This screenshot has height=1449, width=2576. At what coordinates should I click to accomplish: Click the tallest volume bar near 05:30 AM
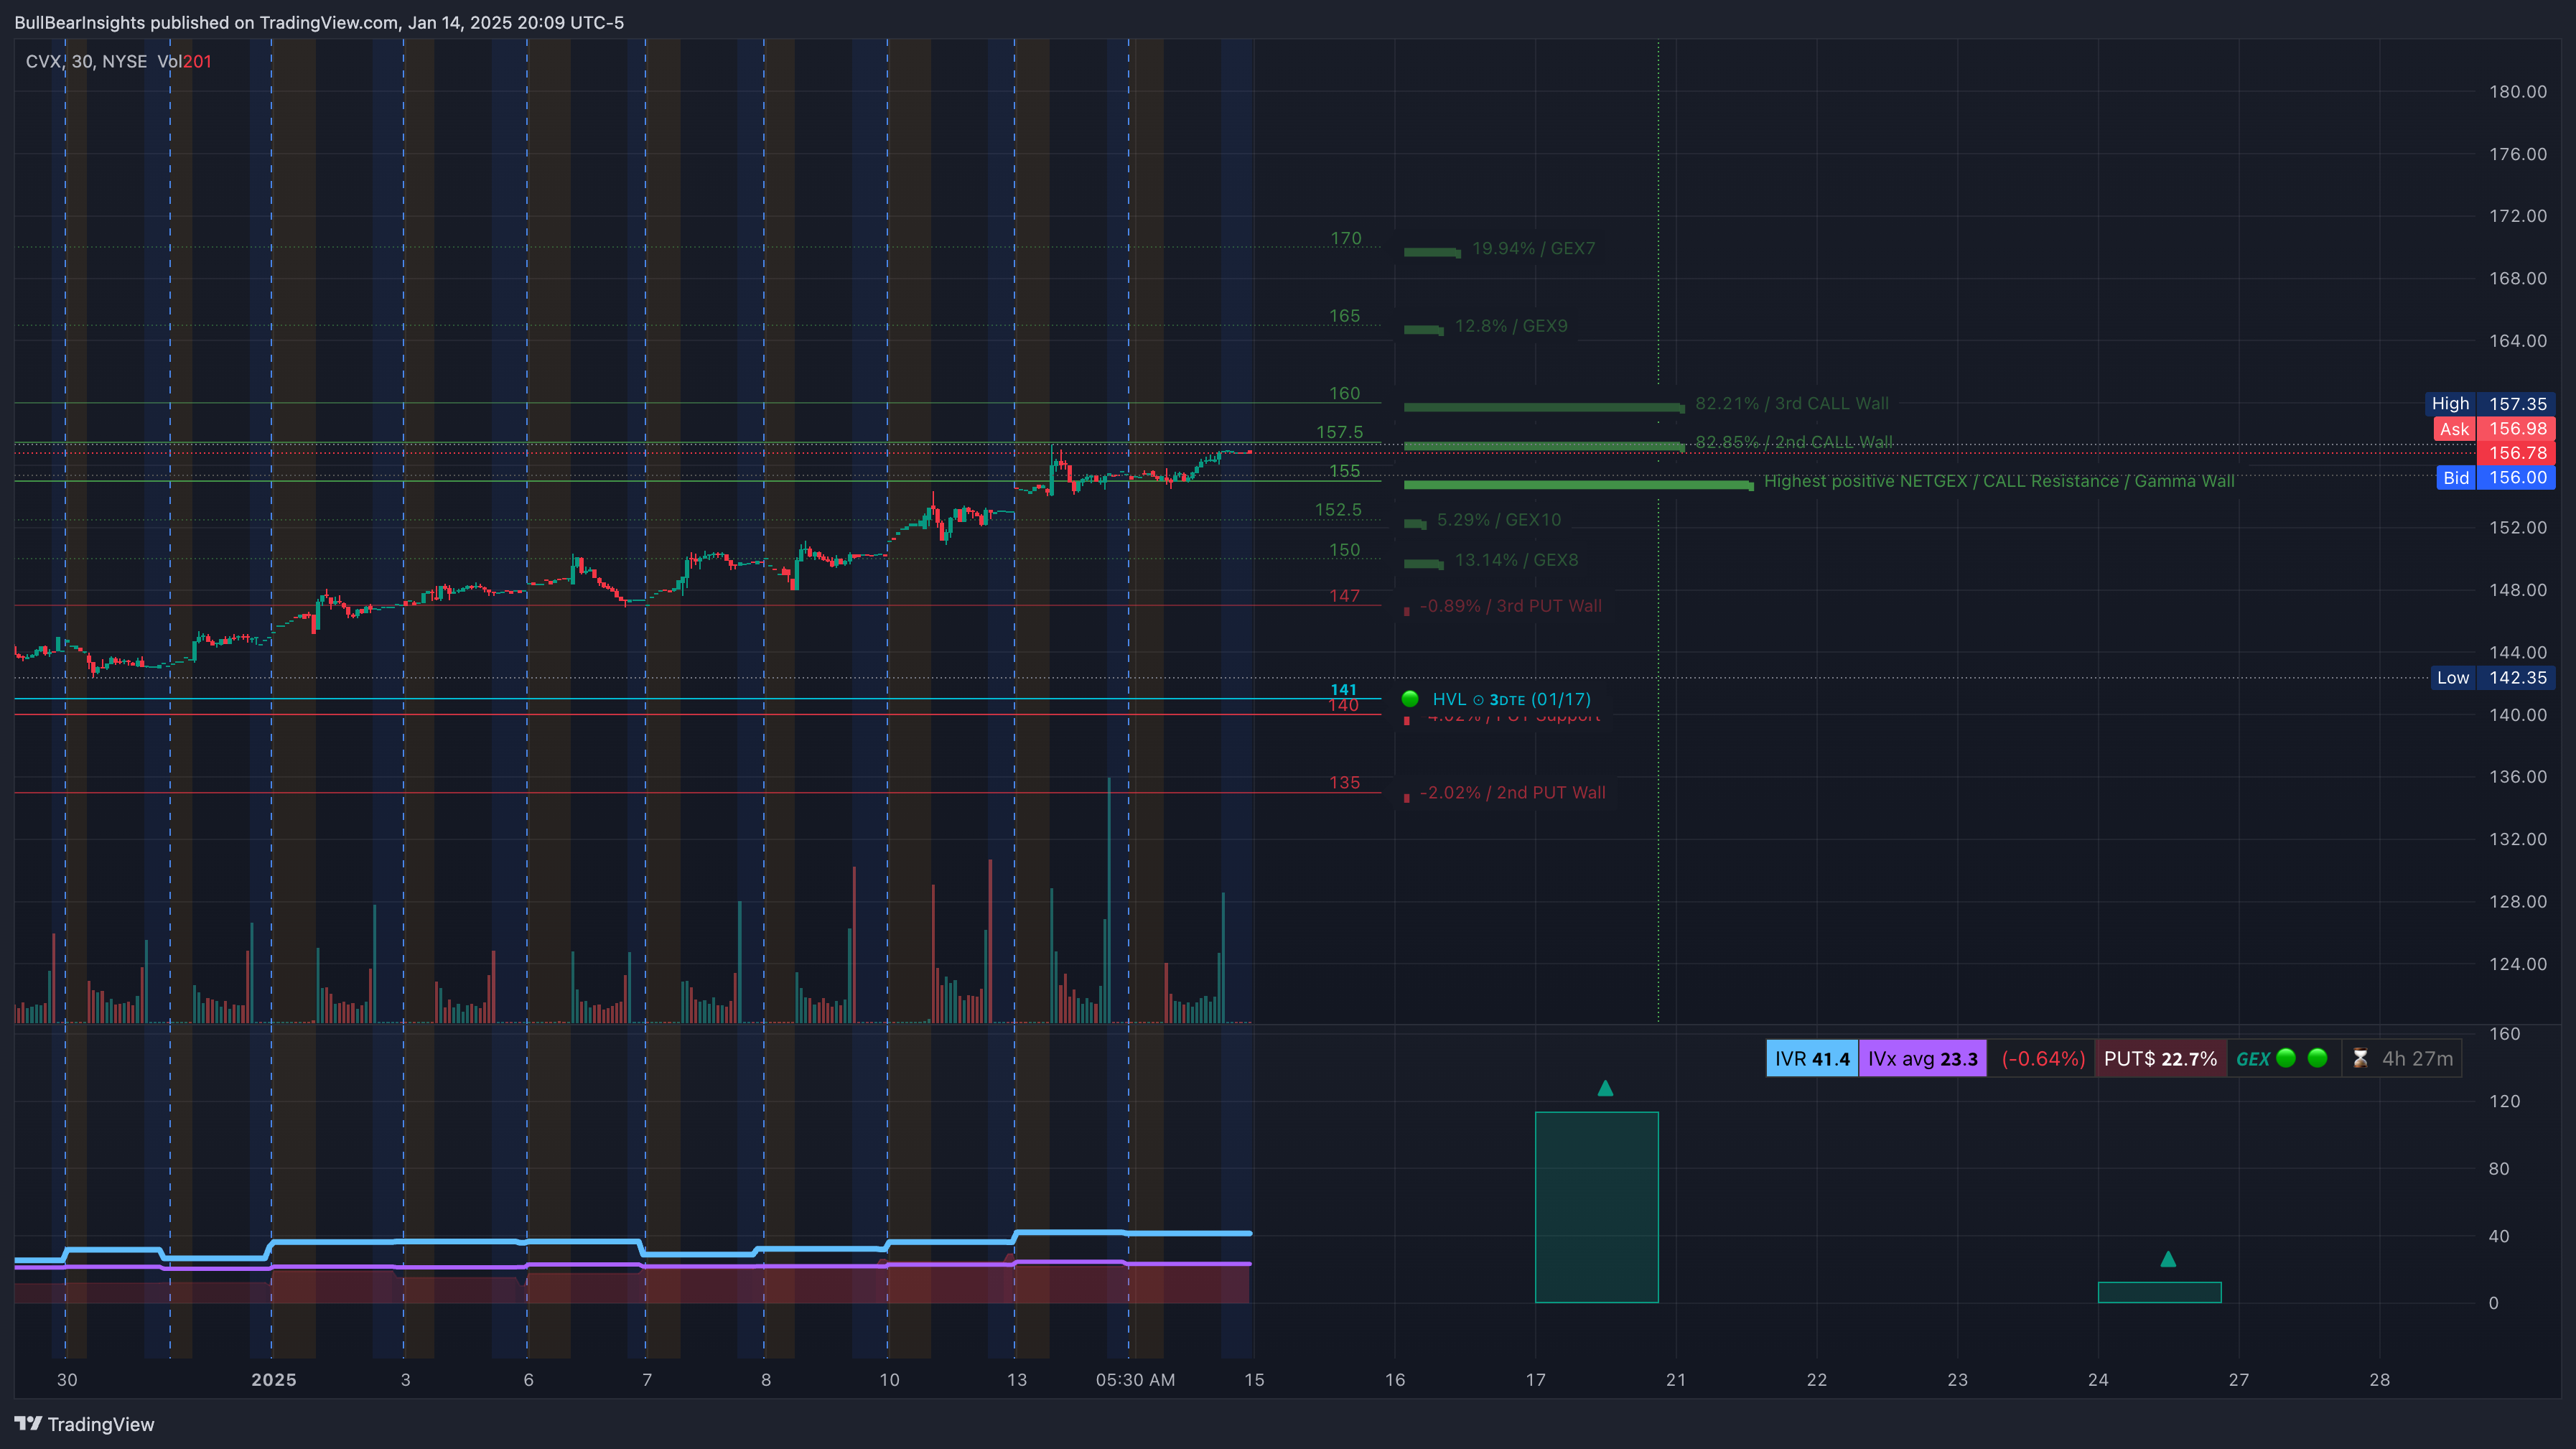click(1109, 899)
